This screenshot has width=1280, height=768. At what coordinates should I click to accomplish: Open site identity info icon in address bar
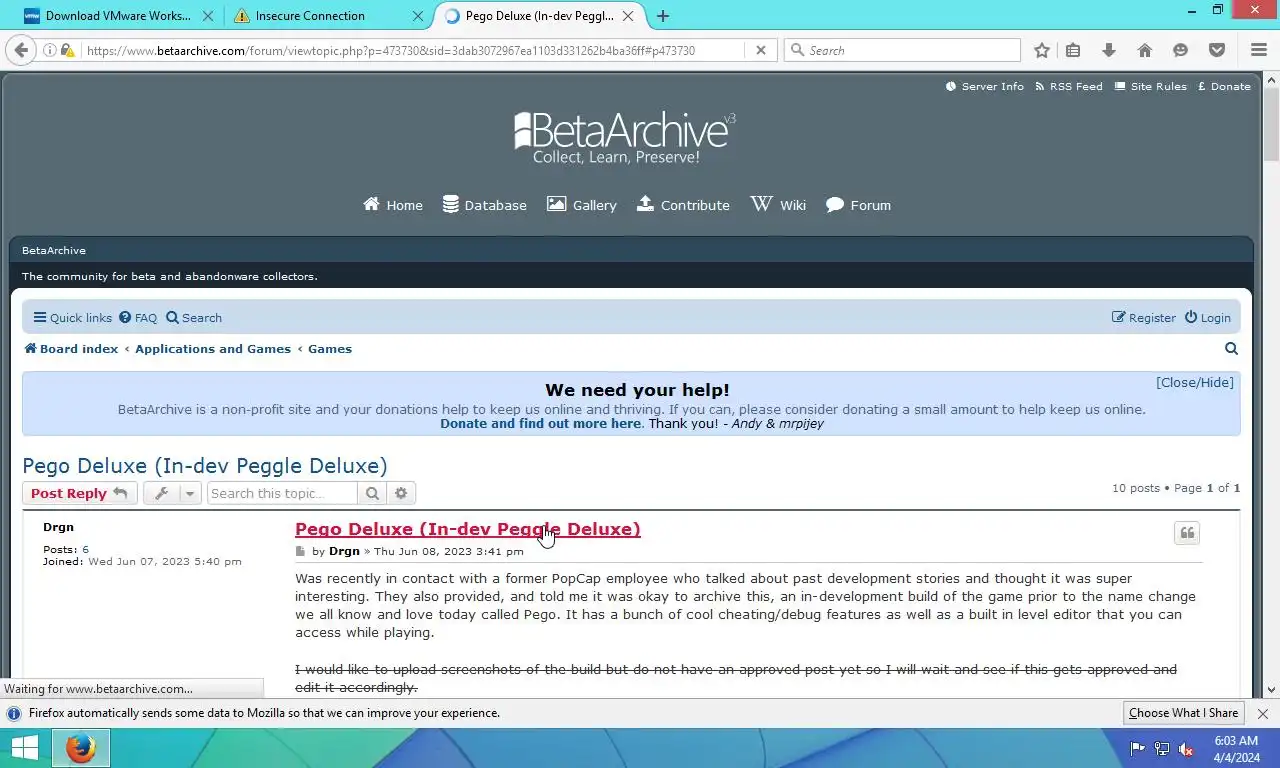[49, 50]
